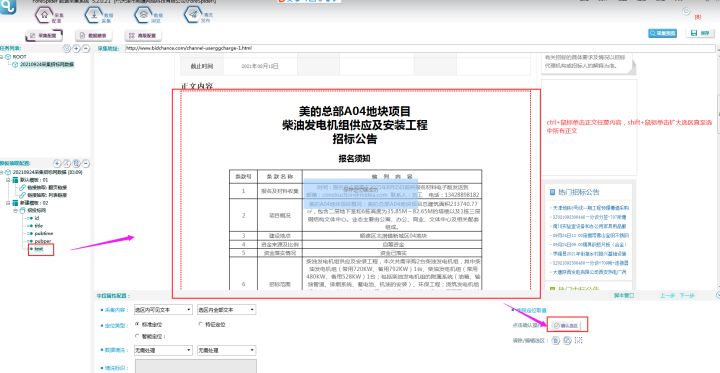The height and width of the screenshot is (373, 720).
Task: Switch to the 高级配置 sub-tab
Action: [x=143, y=35]
